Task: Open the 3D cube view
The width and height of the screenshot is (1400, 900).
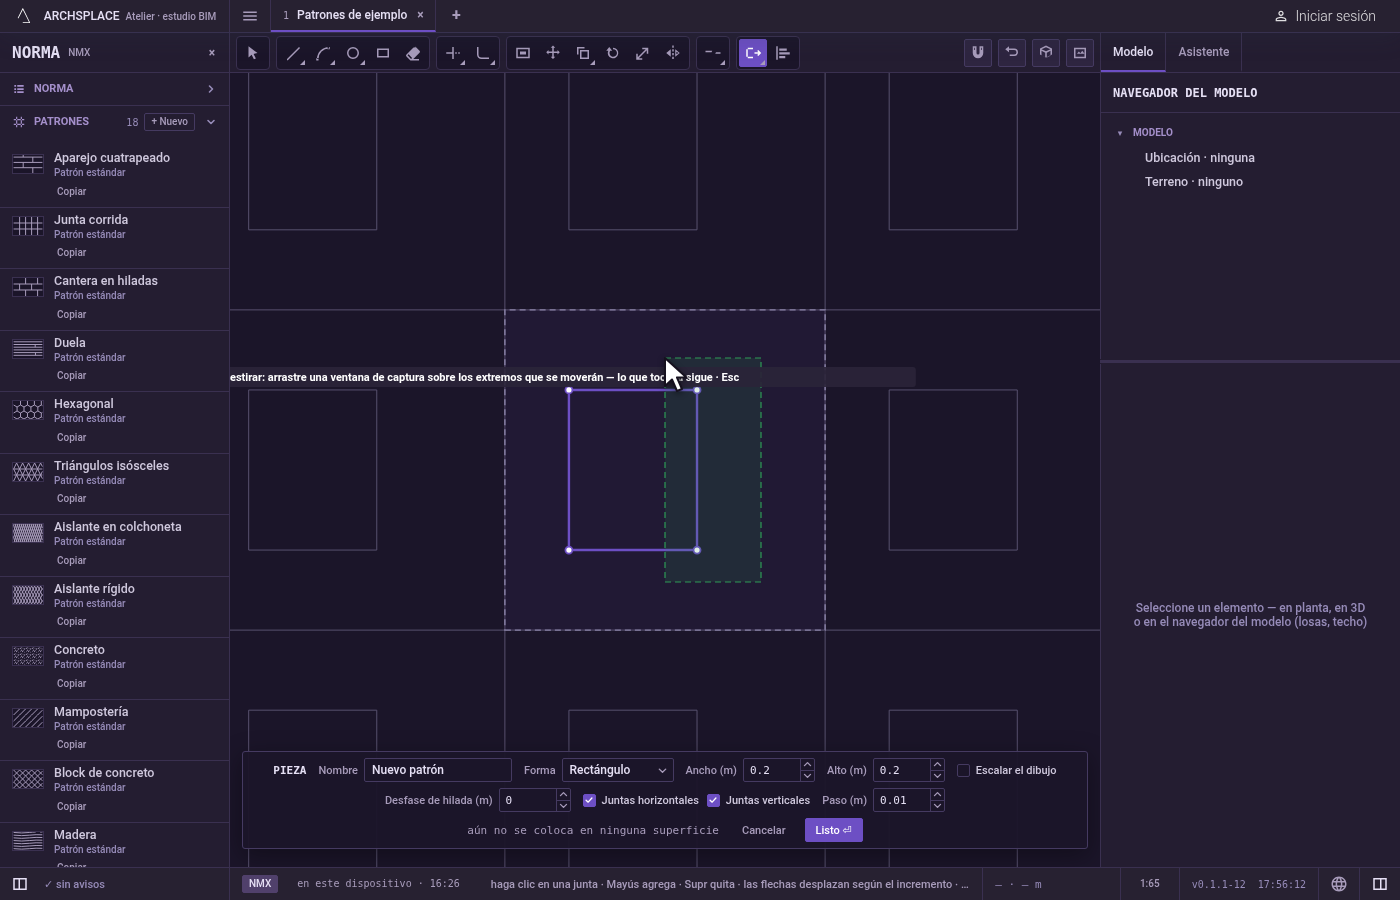Action: click(x=1046, y=52)
